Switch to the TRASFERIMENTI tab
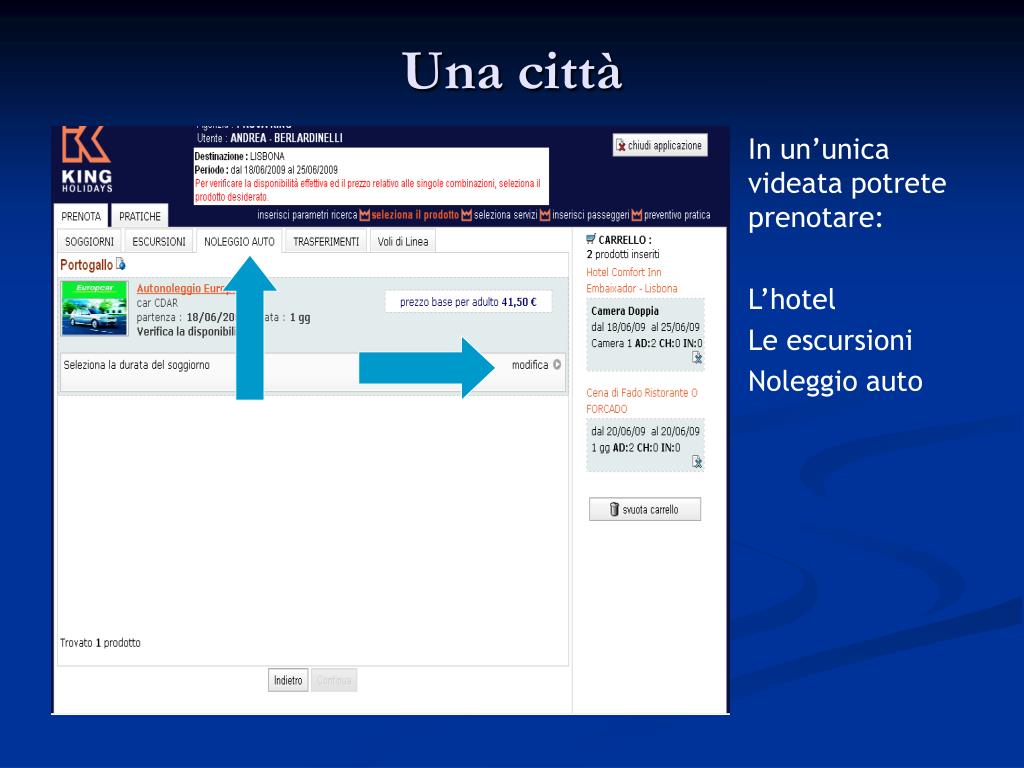The image size is (1024, 768). (326, 242)
